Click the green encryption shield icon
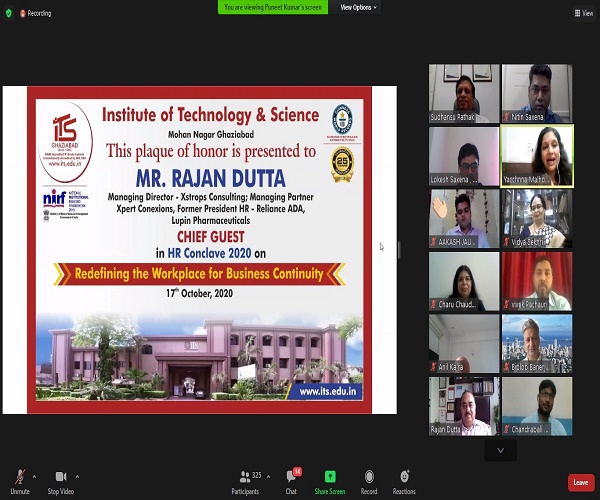This screenshot has height=500, width=600. click(9, 13)
